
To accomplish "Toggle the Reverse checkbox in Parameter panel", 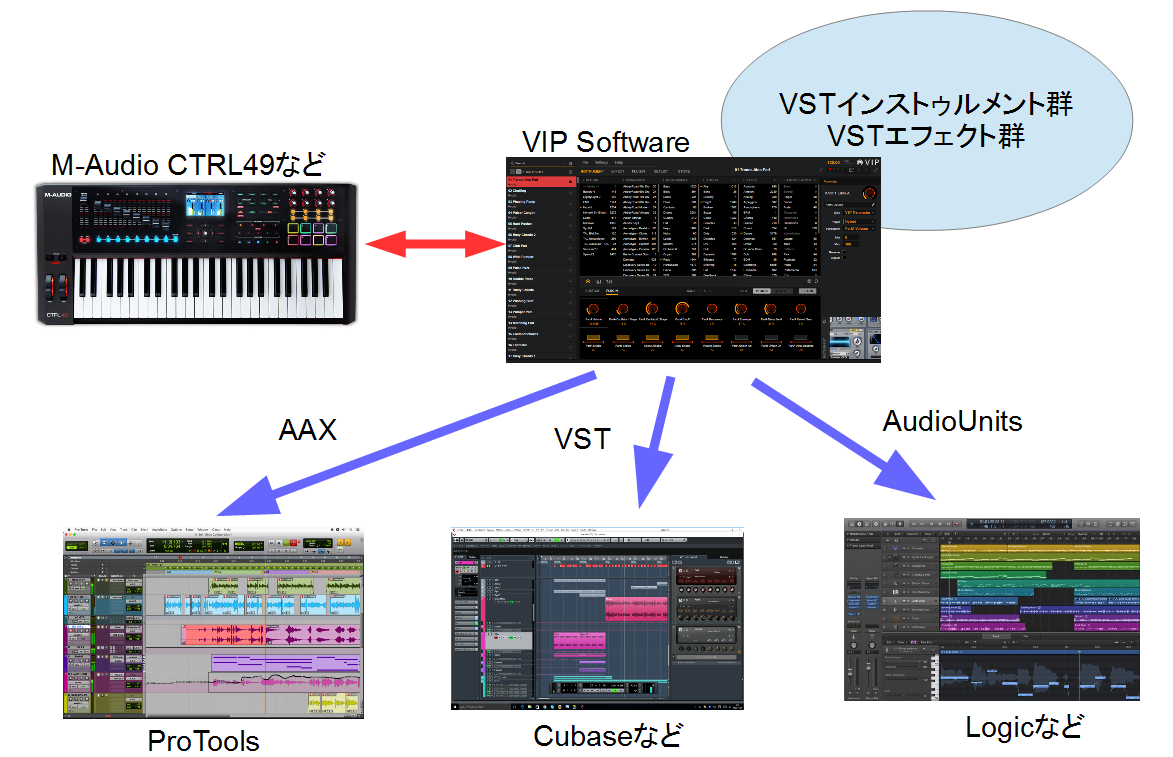I will [844, 252].
